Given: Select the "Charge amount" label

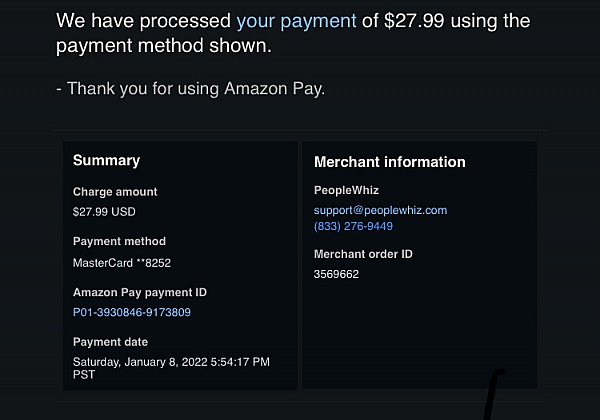Looking at the screenshot, I should tap(115, 192).
